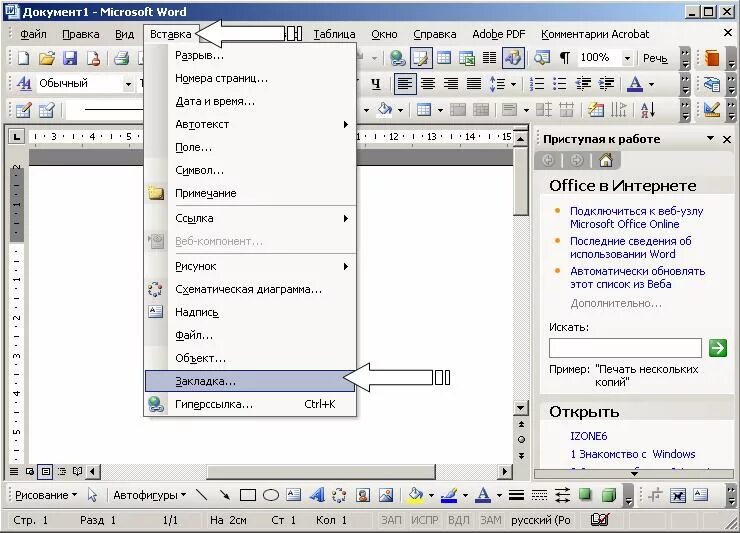
Task: Click the Drawing toolbar font color A
Action: coord(483,495)
